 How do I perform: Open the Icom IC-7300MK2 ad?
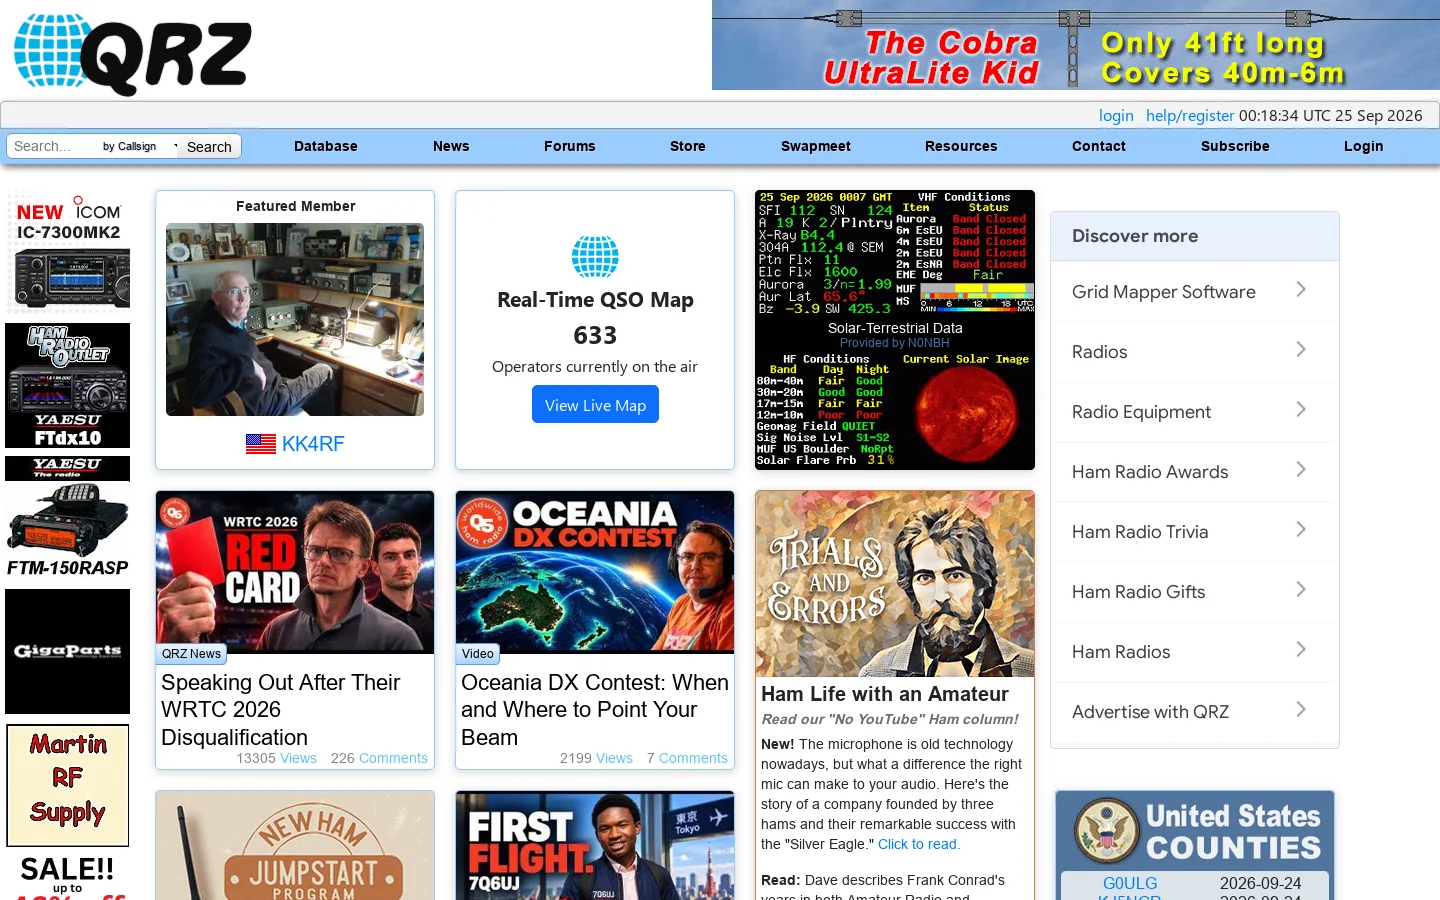pyautogui.click(x=68, y=252)
